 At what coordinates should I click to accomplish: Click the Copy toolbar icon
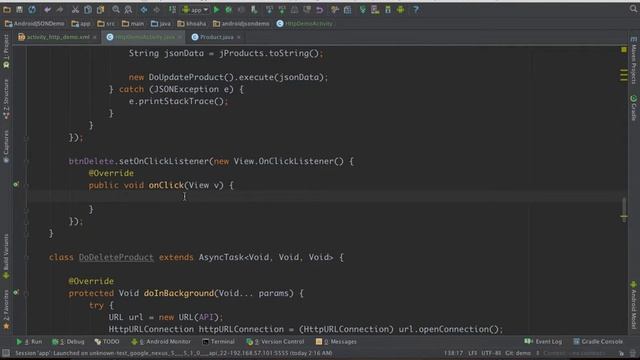(88, 9)
